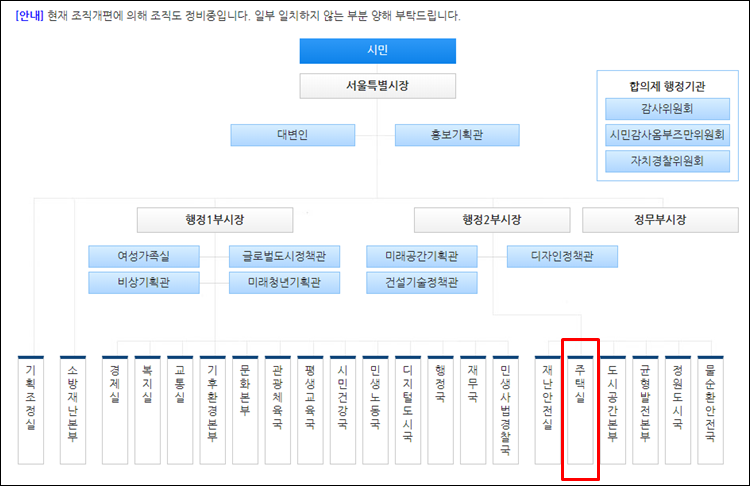
Task: Select the 주택실 department box
Action: [x=580, y=410]
